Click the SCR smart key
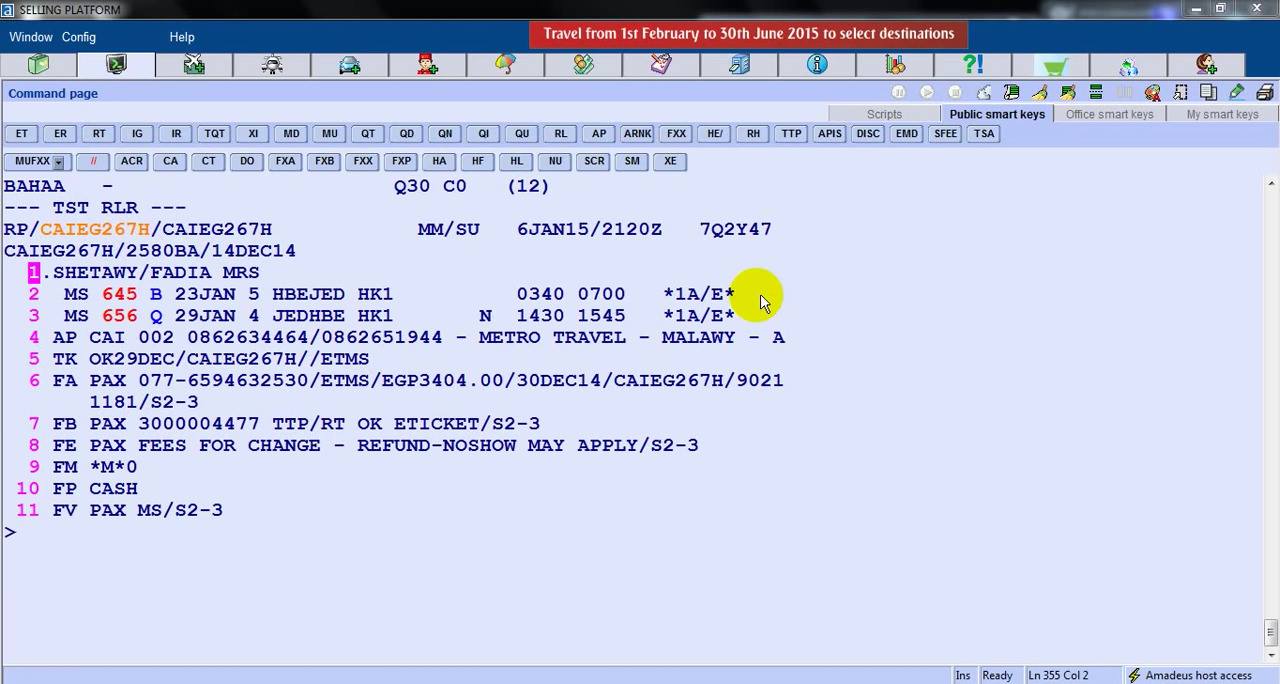1280x684 pixels. coord(594,161)
